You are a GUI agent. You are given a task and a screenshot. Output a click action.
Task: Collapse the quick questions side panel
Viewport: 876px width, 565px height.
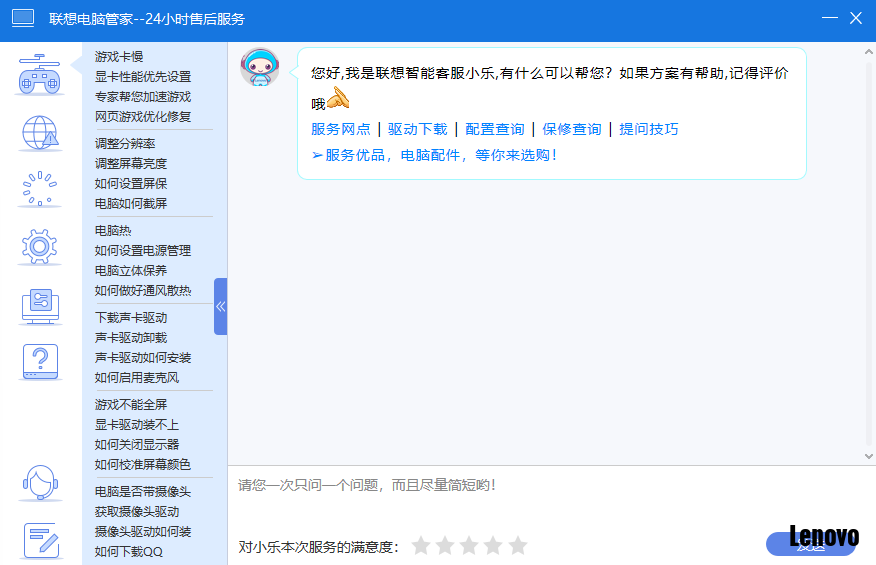pos(221,306)
